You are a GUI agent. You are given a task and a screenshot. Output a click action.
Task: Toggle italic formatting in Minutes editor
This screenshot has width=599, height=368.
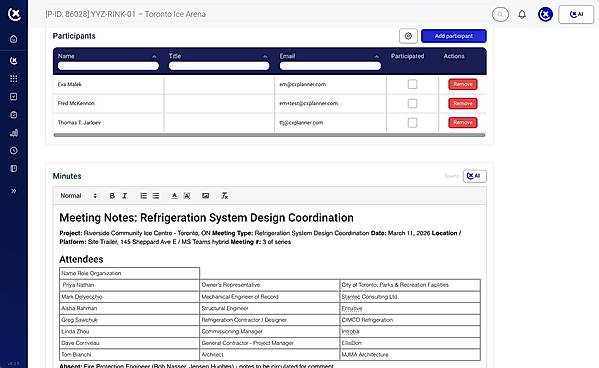point(125,196)
